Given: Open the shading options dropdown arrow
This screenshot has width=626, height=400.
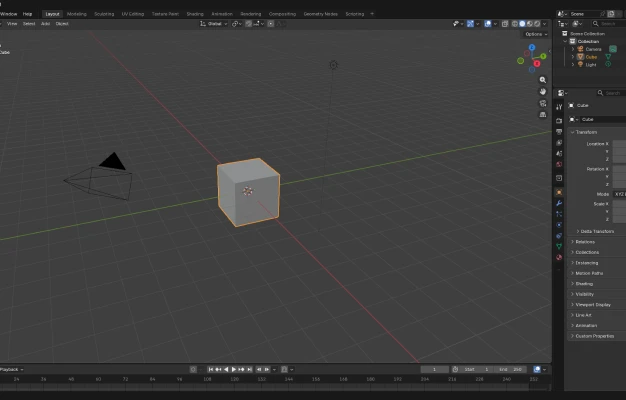Looking at the screenshot, I should (x=545, y=24).
